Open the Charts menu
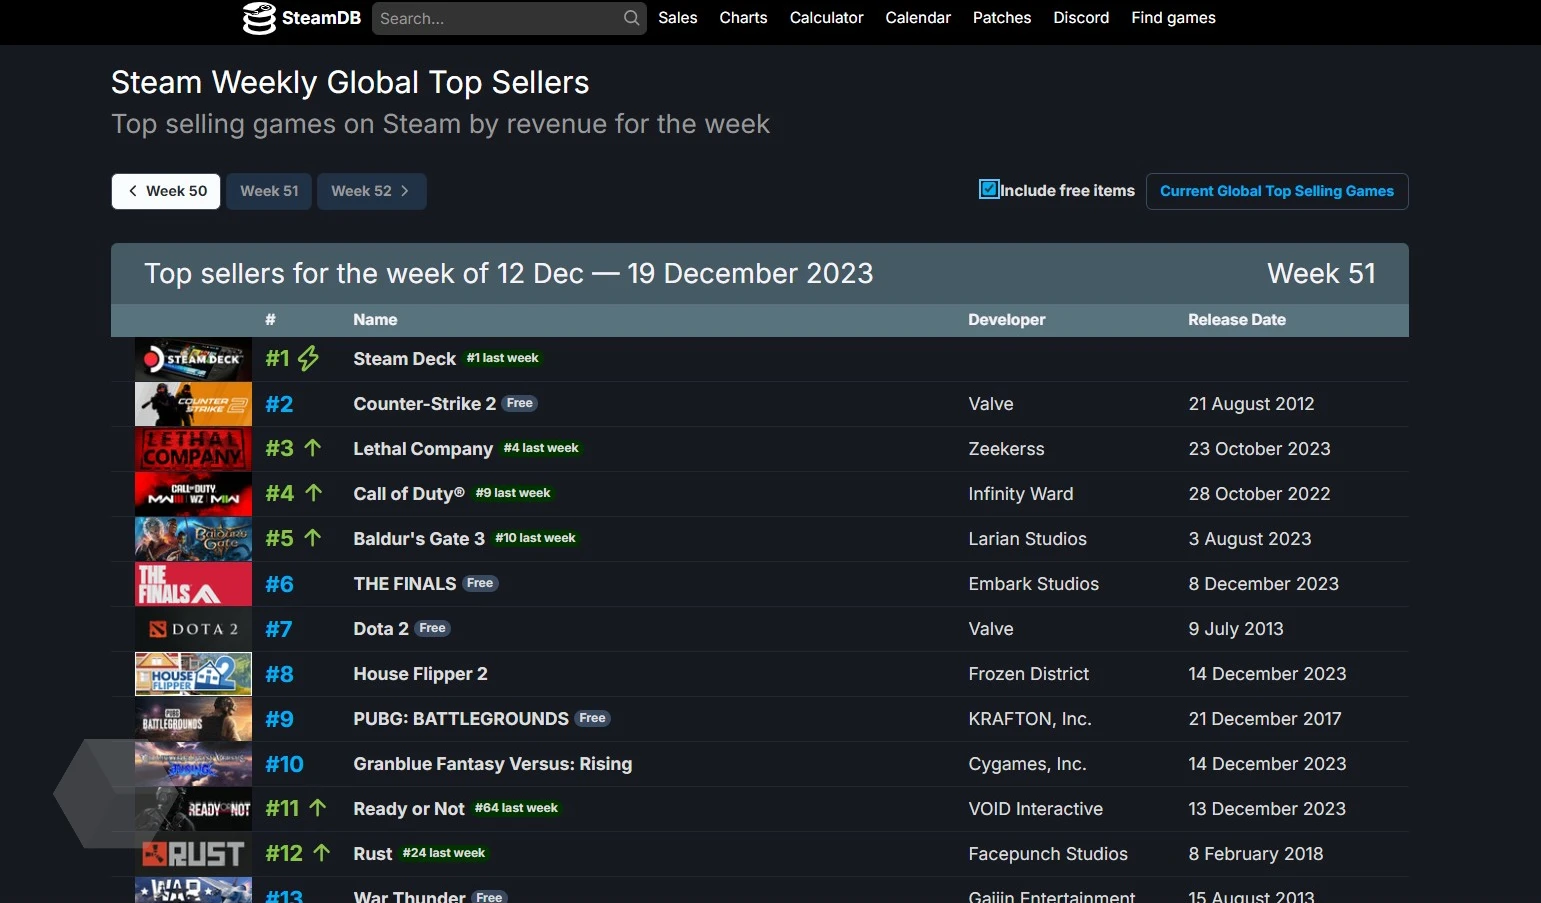The image size is (1541, 903). (x=743, y=18)
